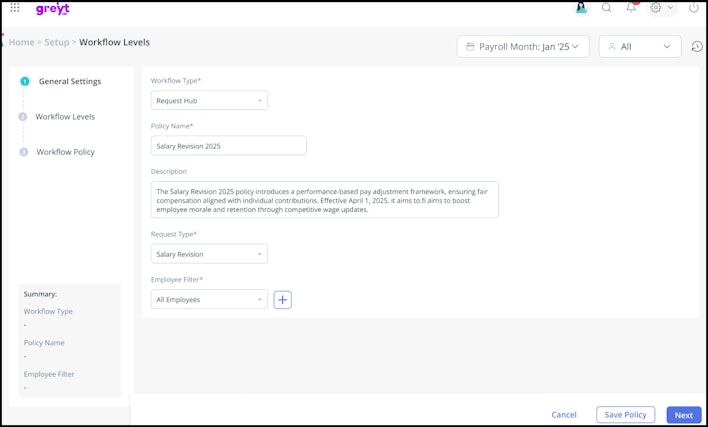Image resolution: width=708 pixels, height=427 pixels.
Task: Click the Setup breadcrumb link
Action: coord(57,42)
